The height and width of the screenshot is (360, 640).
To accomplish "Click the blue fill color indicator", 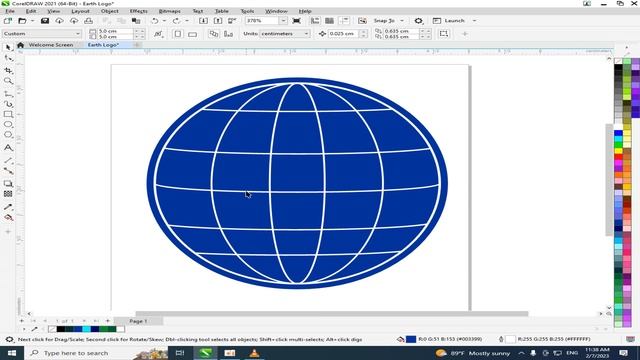I will (x=411, y=339).
